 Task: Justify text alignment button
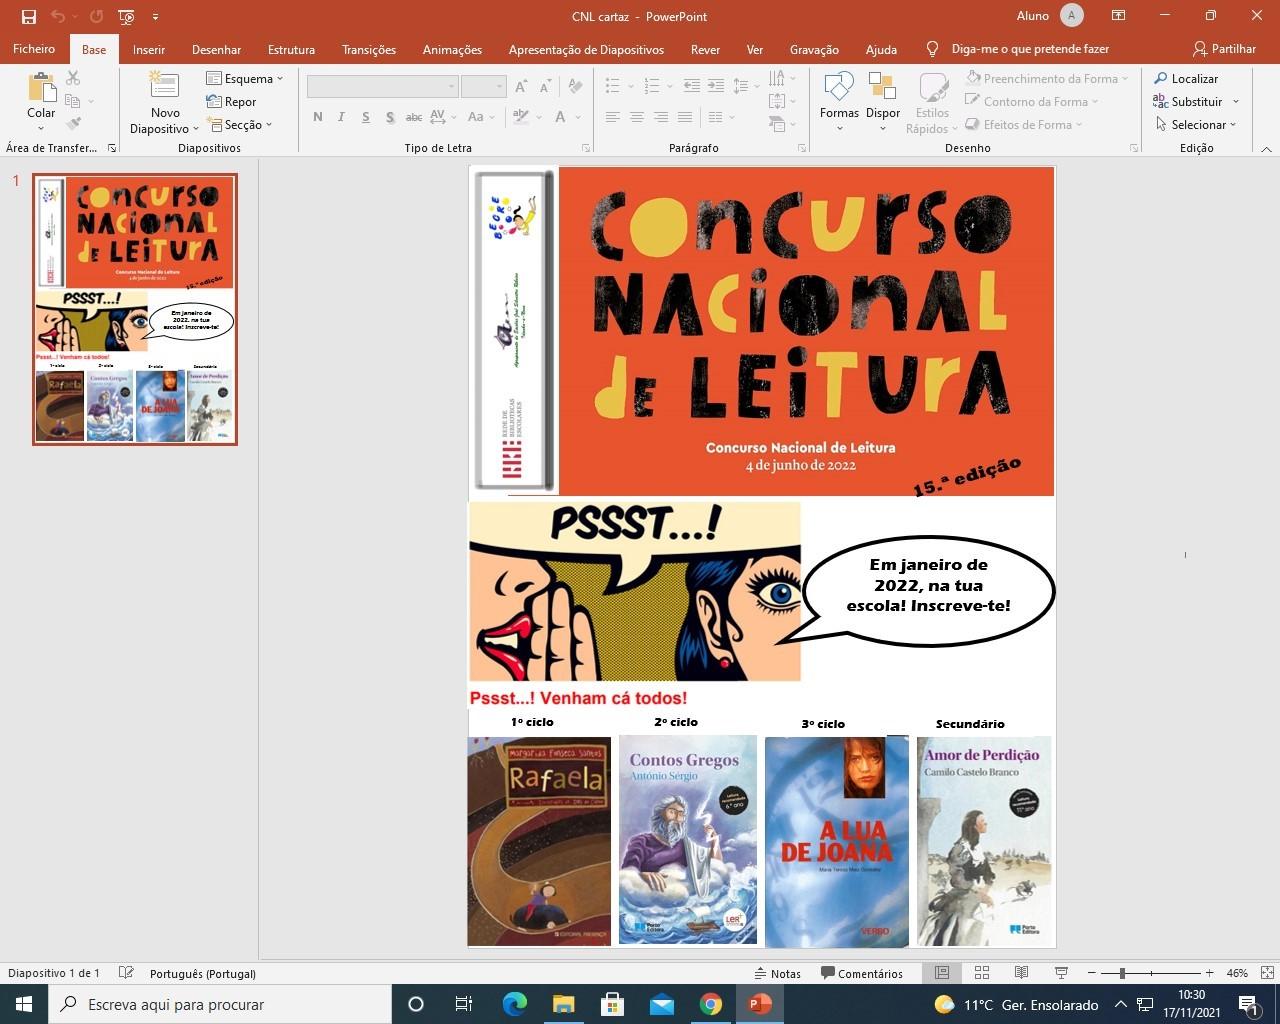[685, 117]
